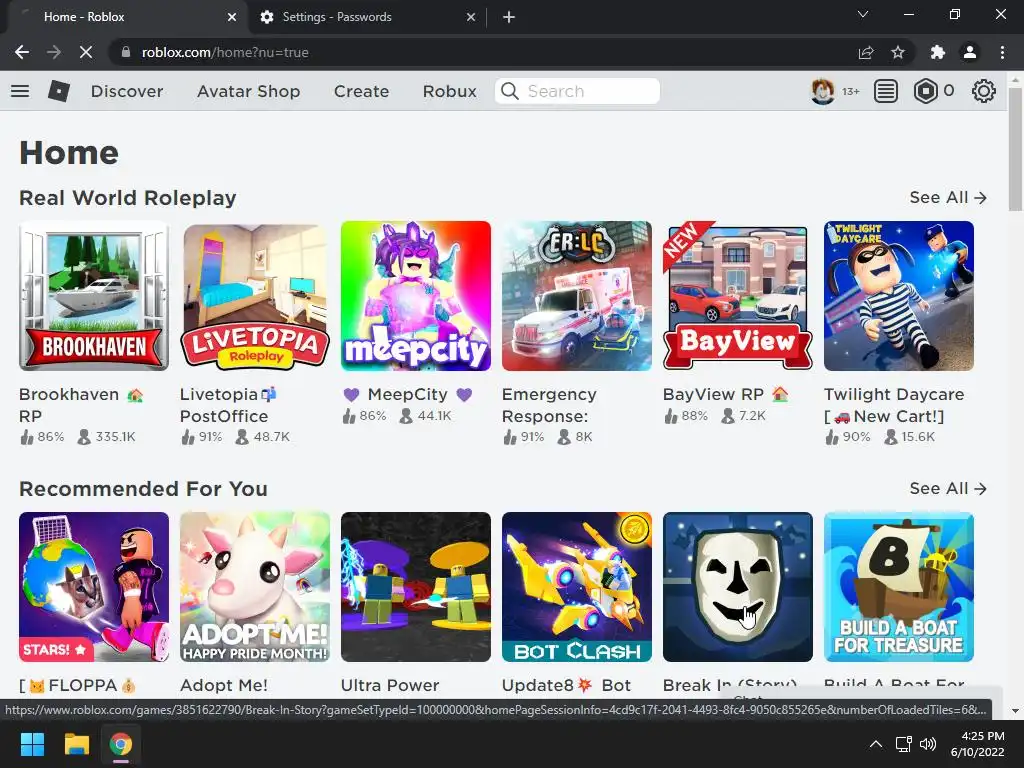Image resolution: width=1024 pixels, height=768 pixels.
Task: Click the browser forward arrow
Action: point(54,52)
